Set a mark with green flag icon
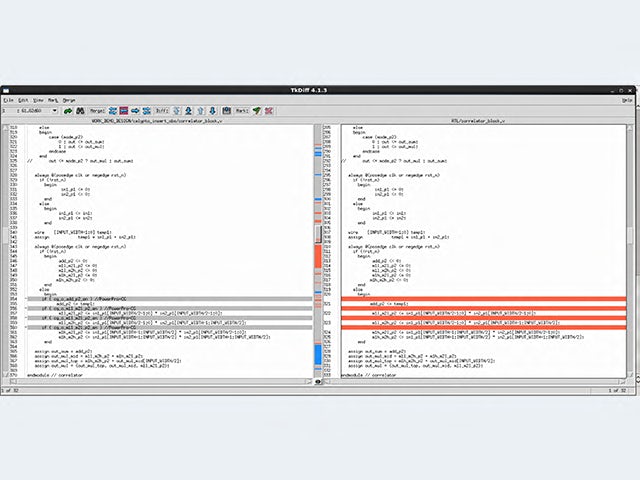Image resolution: width=640 pixels, height=480 pixels. click(x=257, y=111)
